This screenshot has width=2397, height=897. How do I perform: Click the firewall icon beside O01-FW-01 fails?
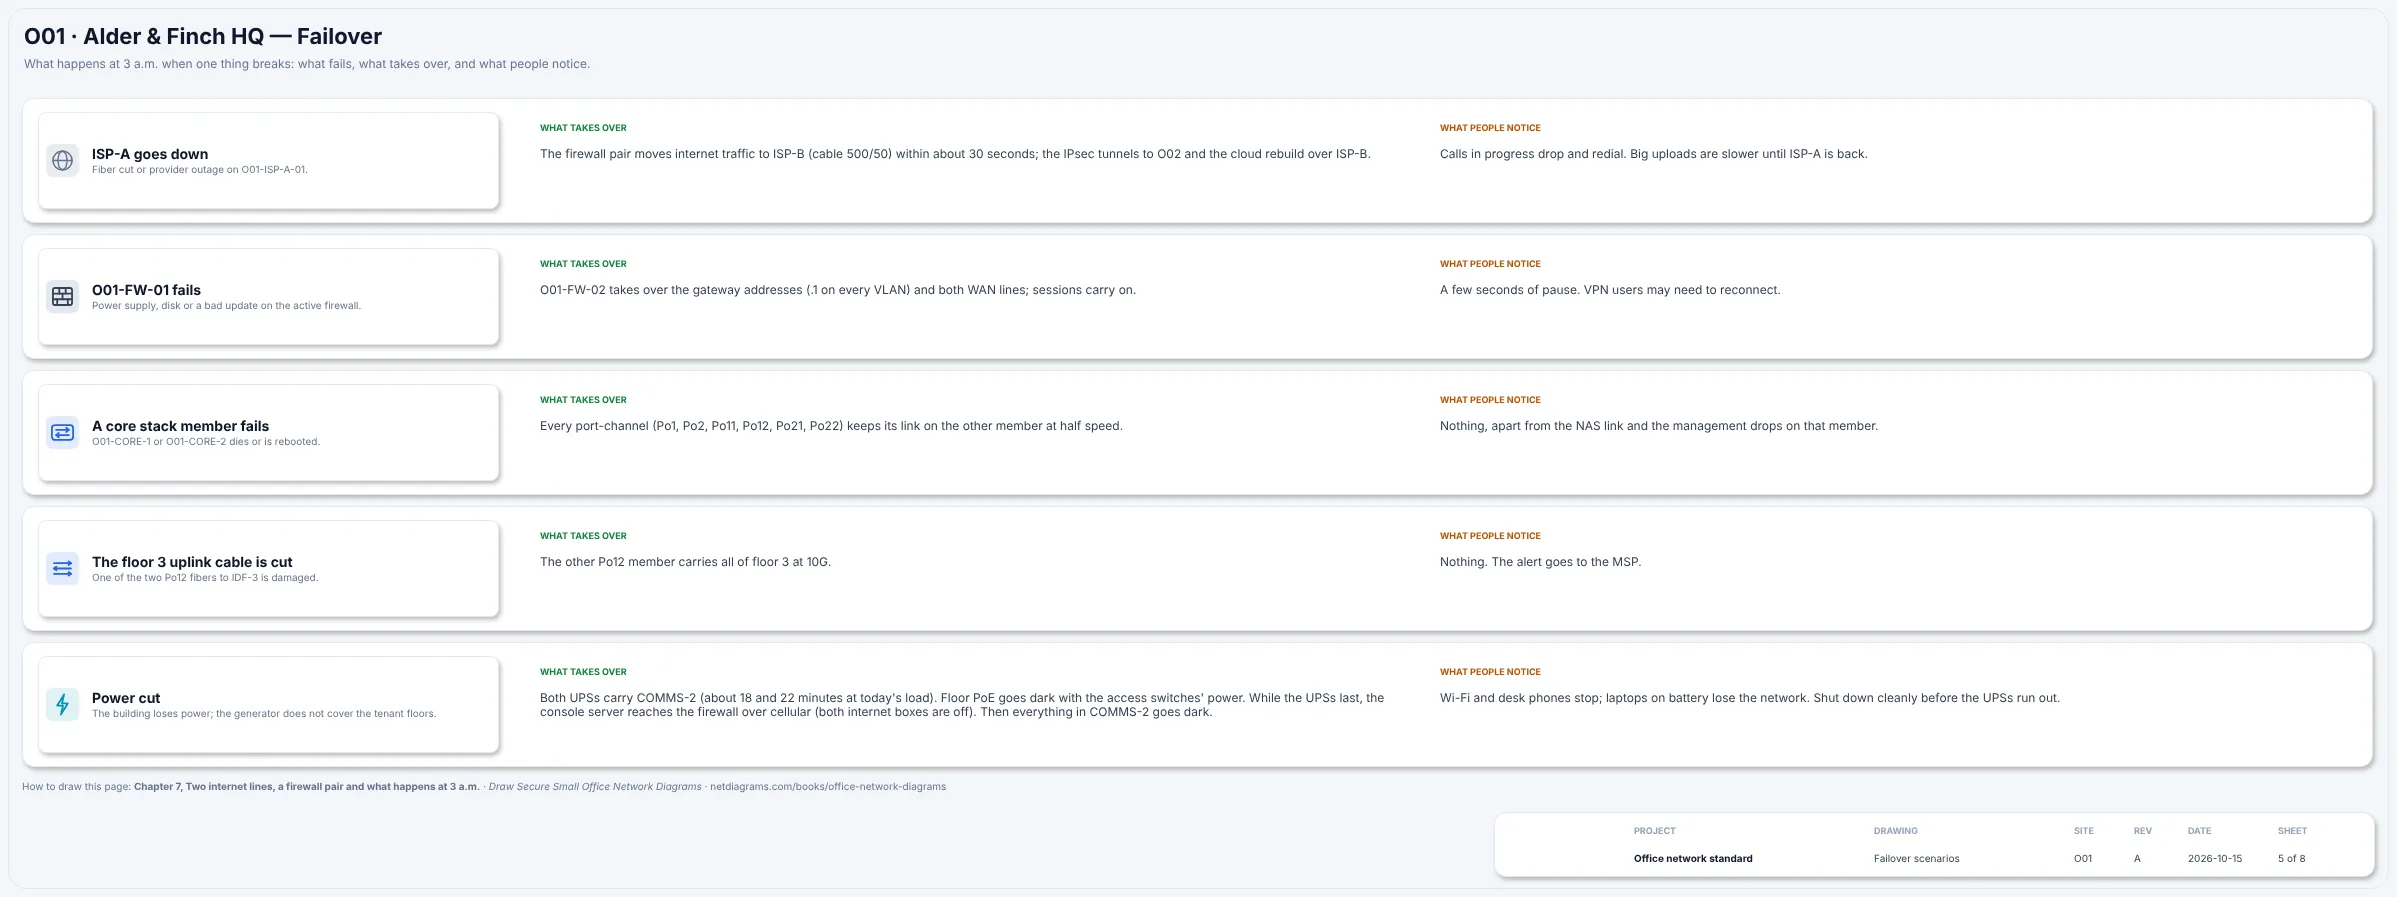point(62,297)
